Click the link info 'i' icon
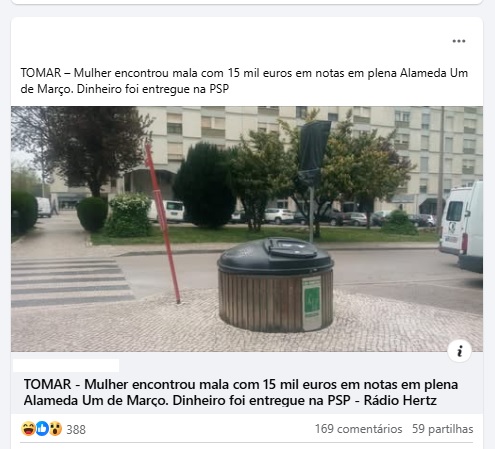 point(459,351)
